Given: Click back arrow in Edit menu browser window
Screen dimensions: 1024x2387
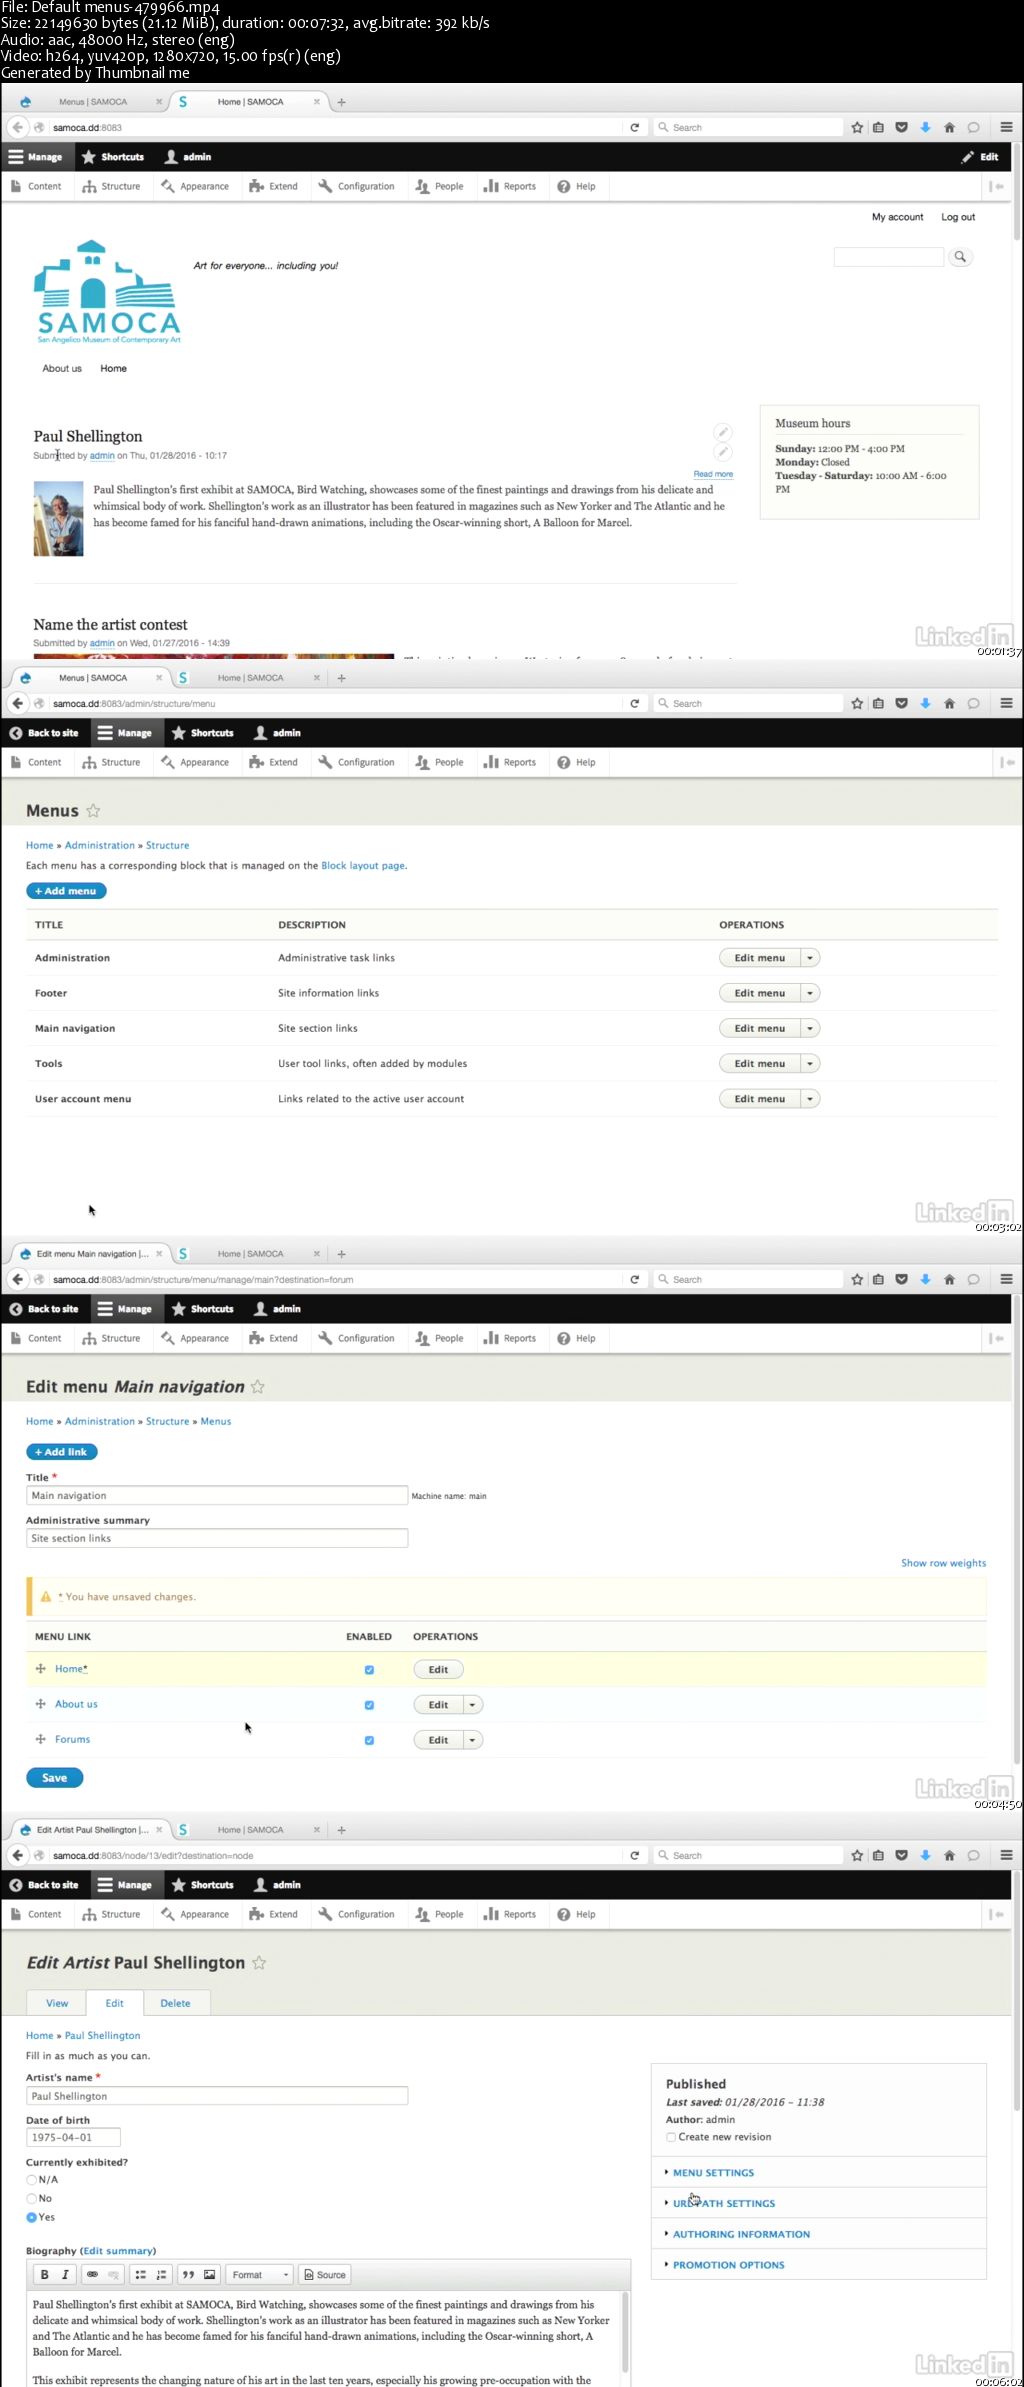Looking at the screenshot, I should [x=17, y=1279].
